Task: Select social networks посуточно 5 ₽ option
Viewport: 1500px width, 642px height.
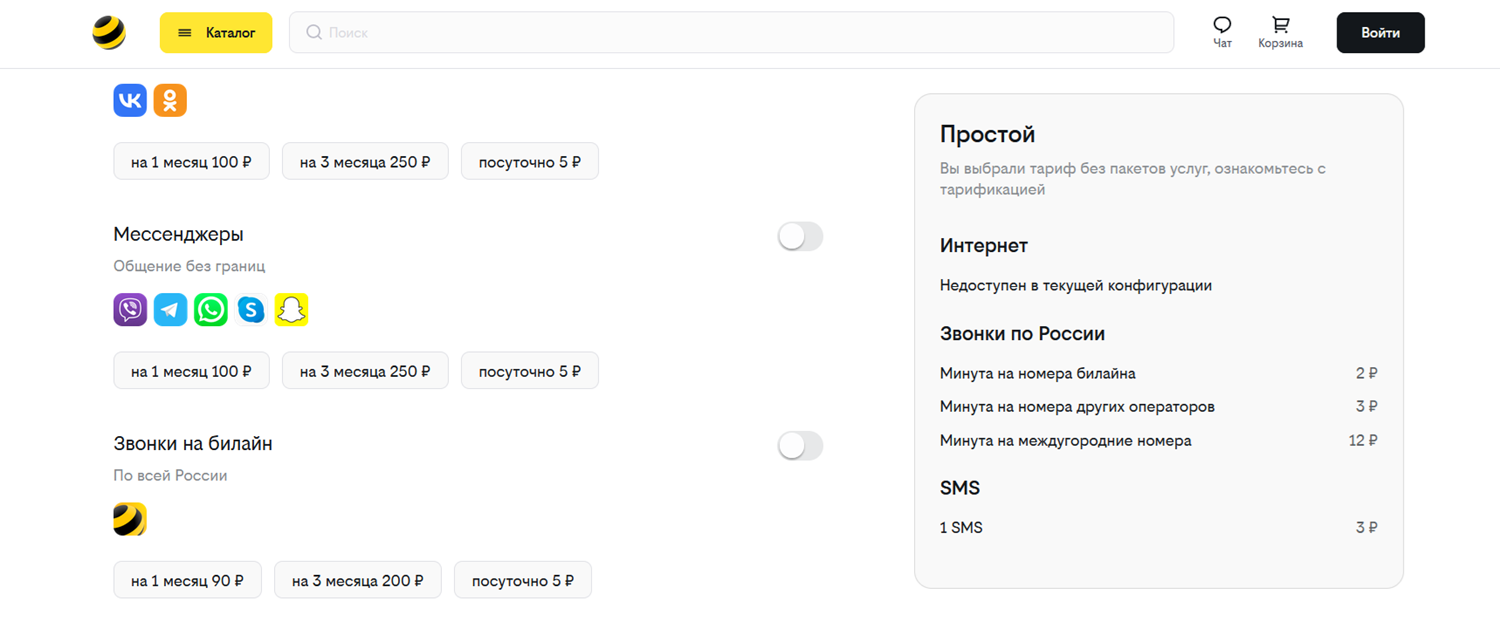Action: (x=529, y=162)
